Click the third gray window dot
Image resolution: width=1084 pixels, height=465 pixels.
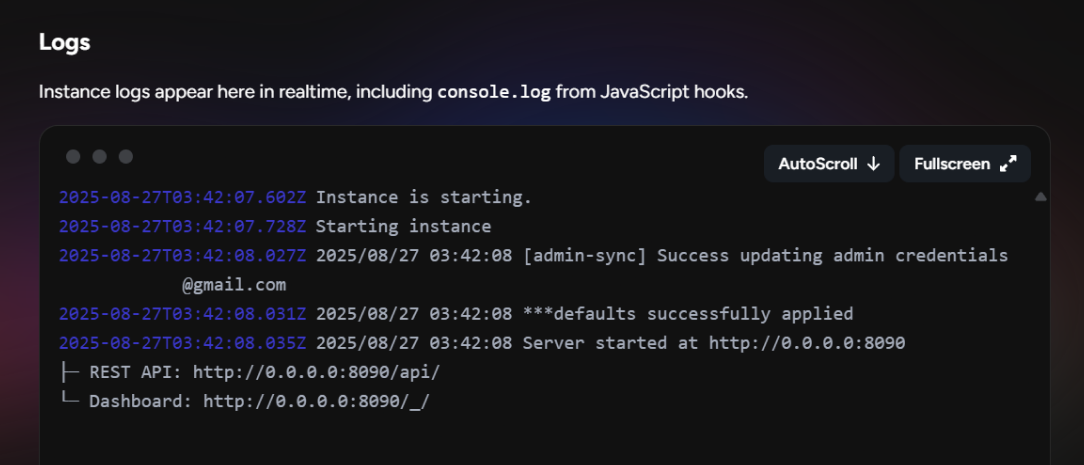[125, 156]
